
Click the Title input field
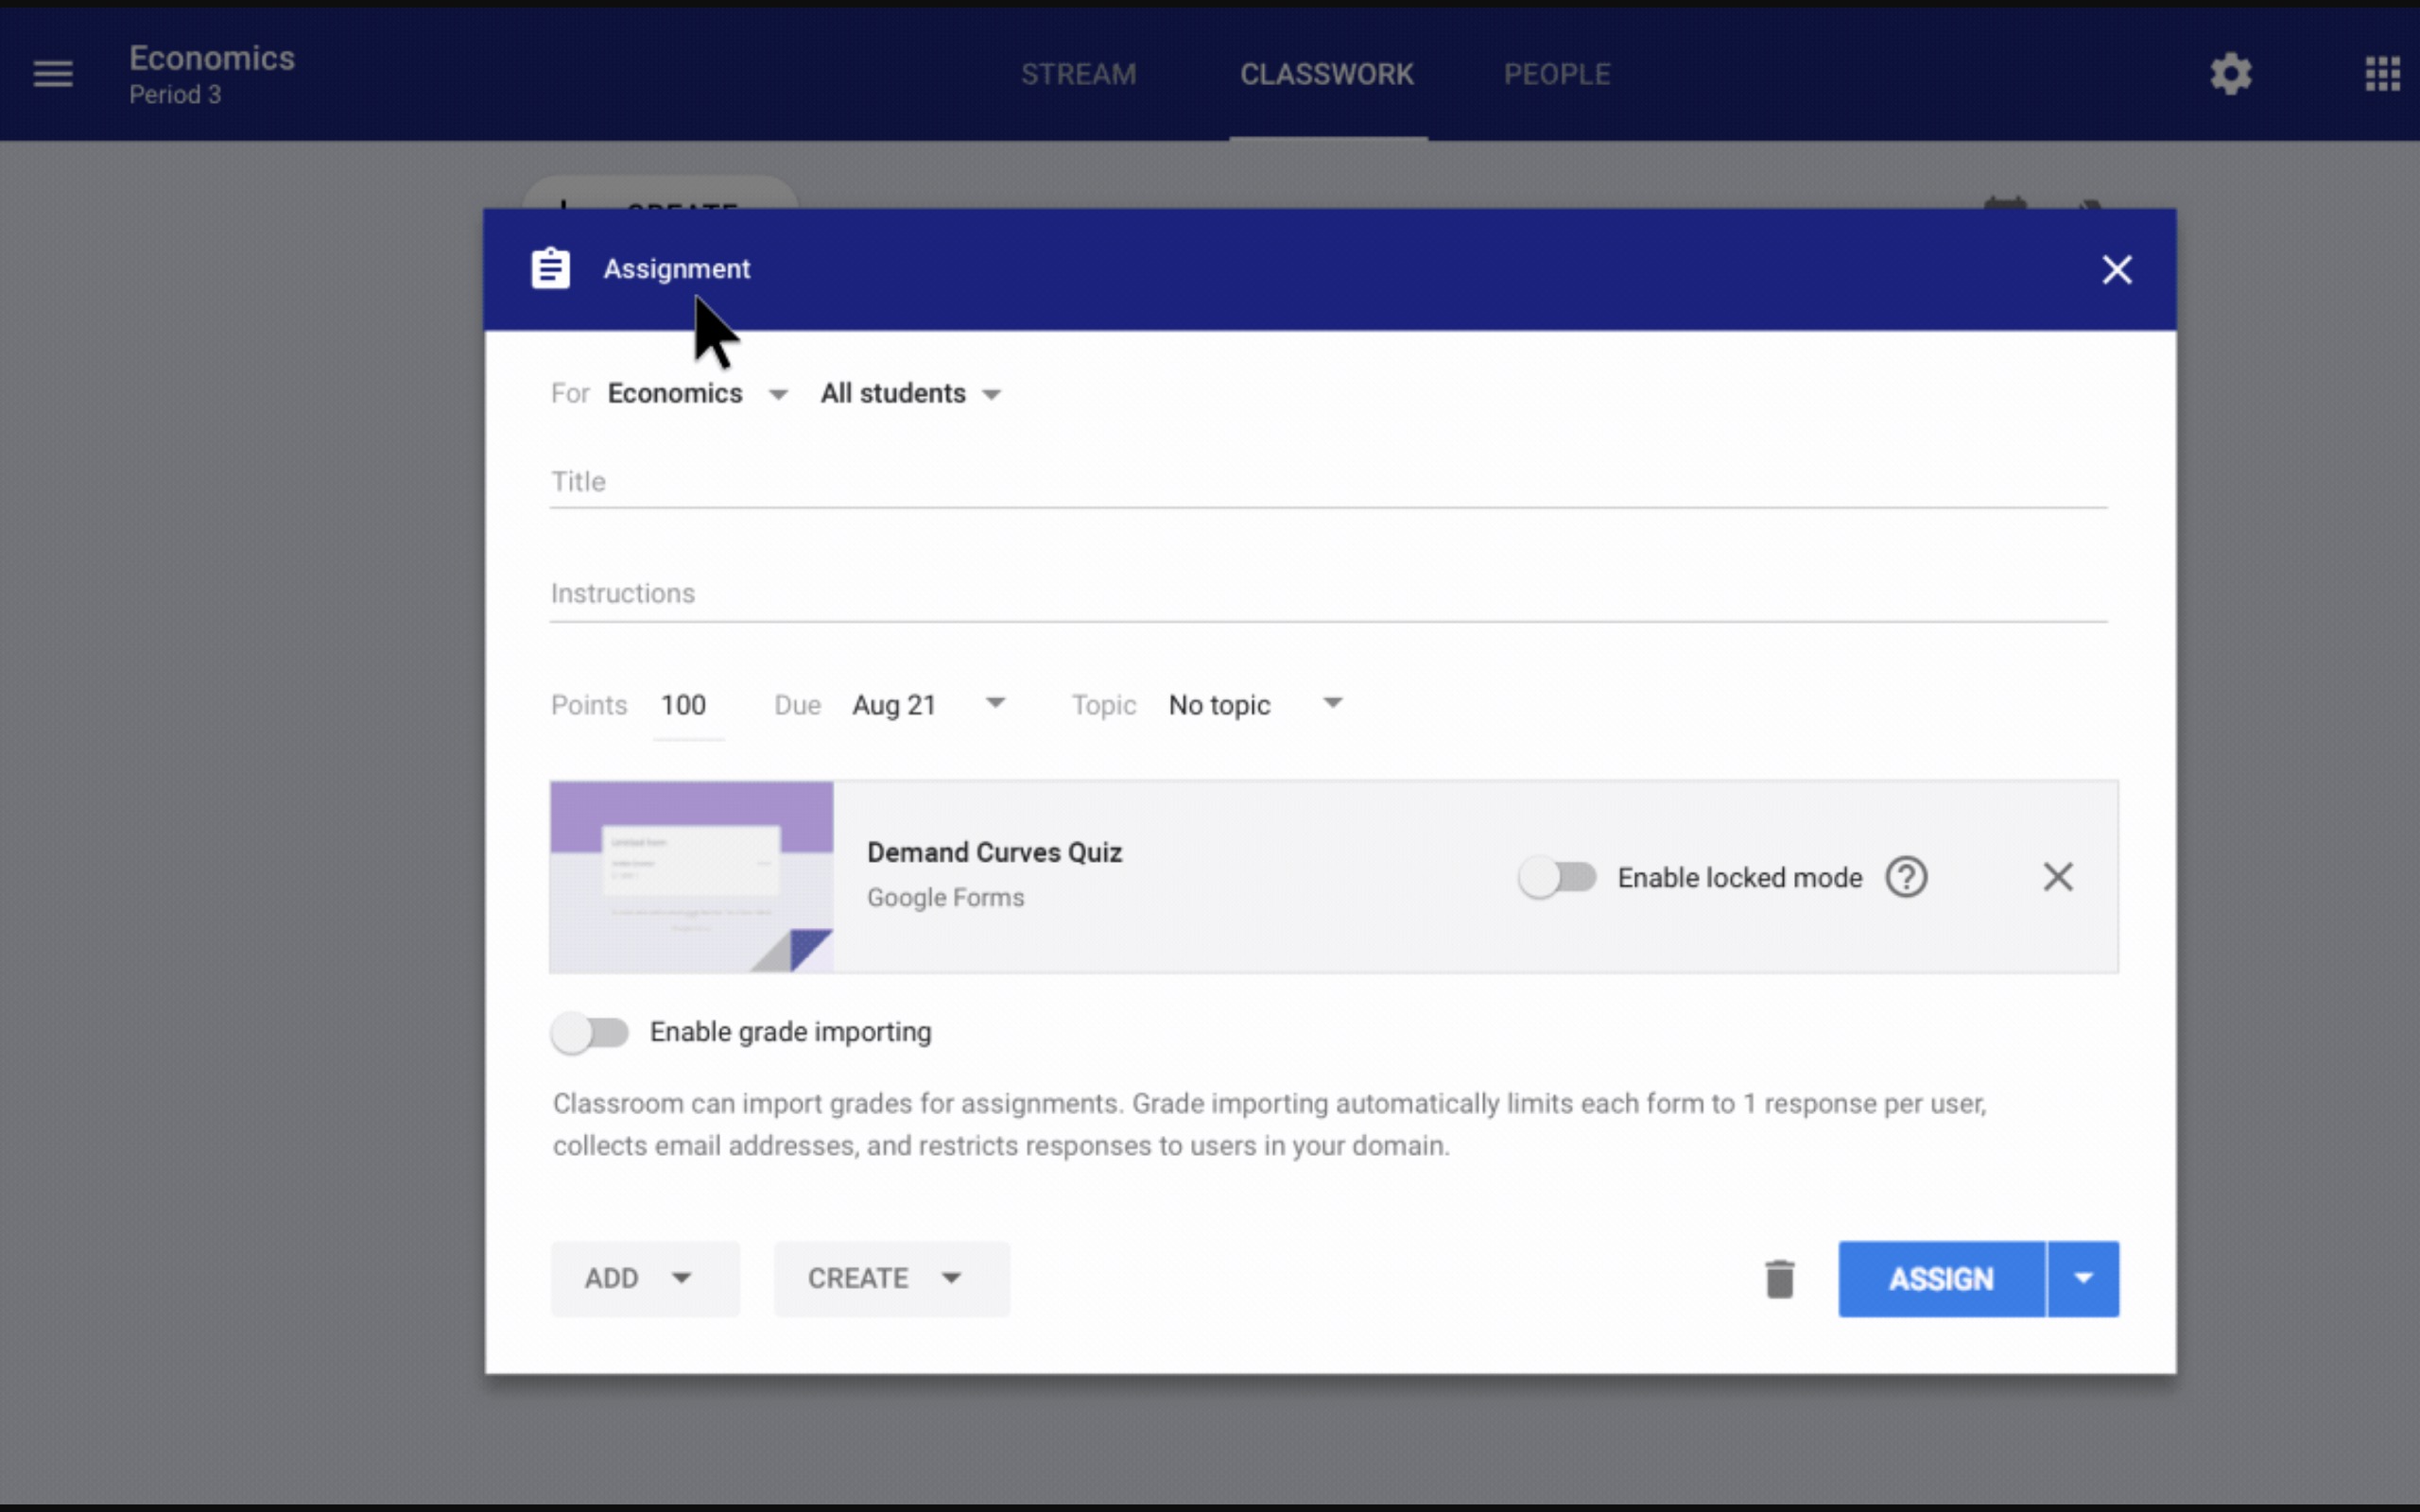tap(1327, 482)
